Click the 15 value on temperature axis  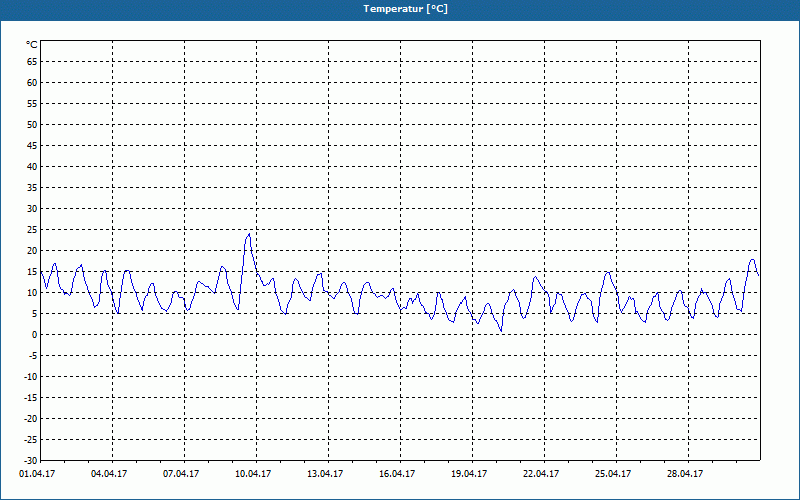(x=32, y=271)
